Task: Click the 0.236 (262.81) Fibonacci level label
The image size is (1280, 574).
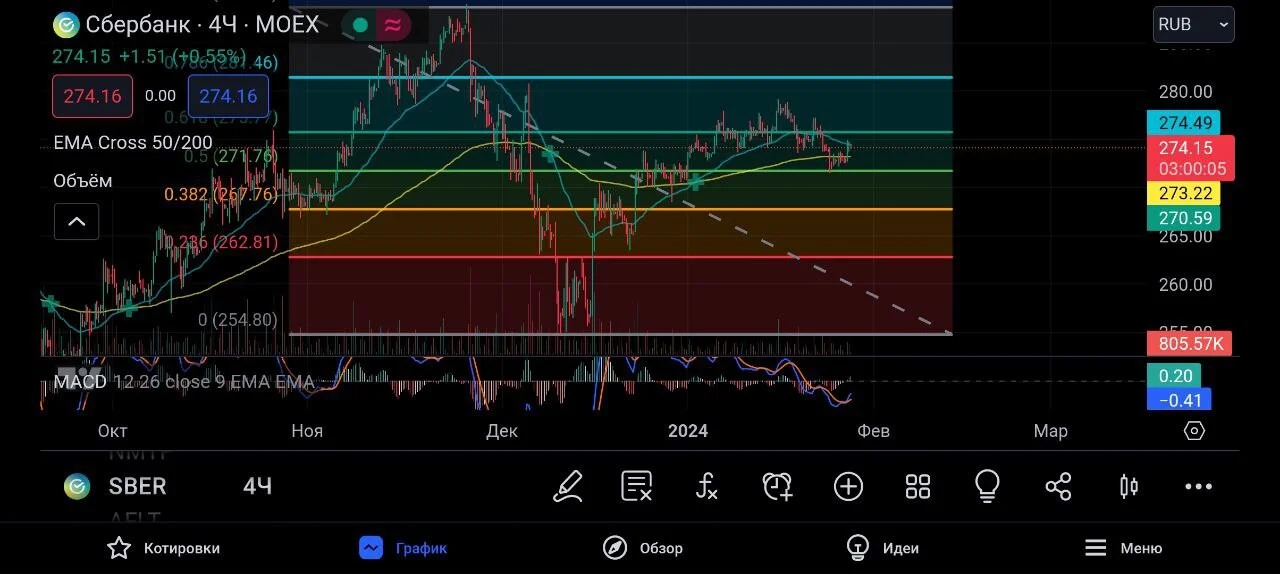Action: 222,242
